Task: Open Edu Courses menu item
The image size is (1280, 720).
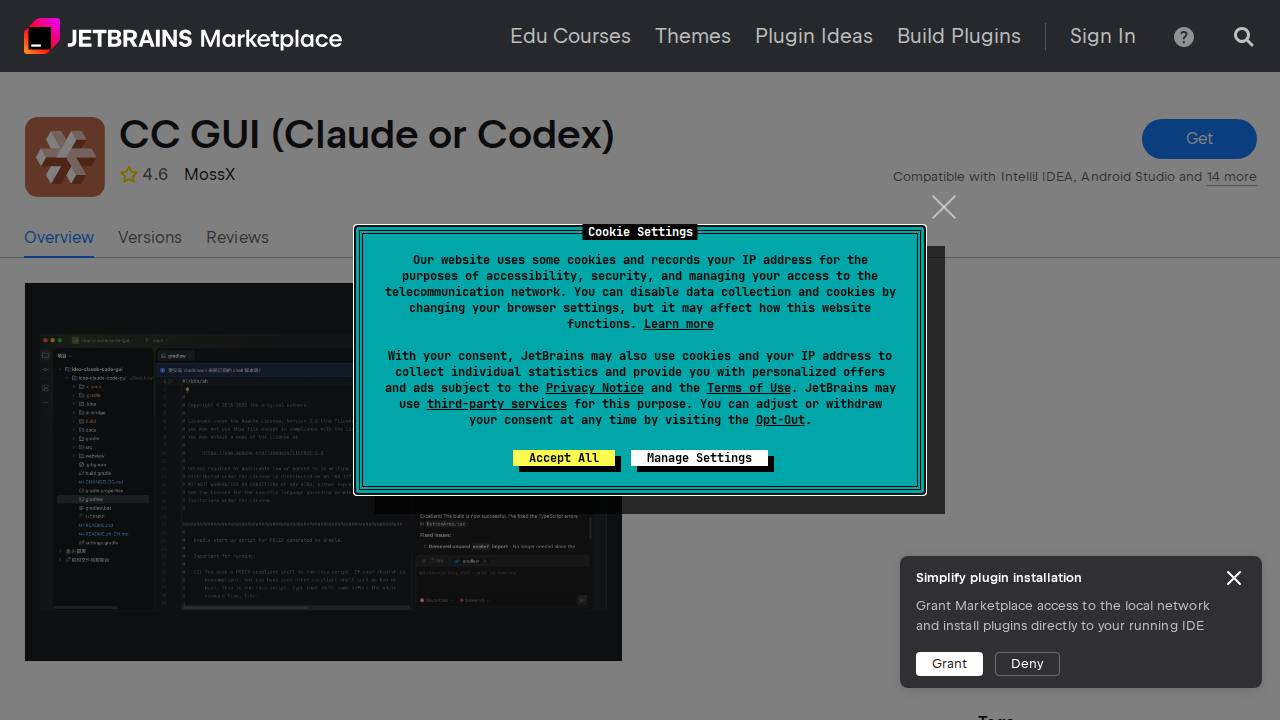Action: 570,36
